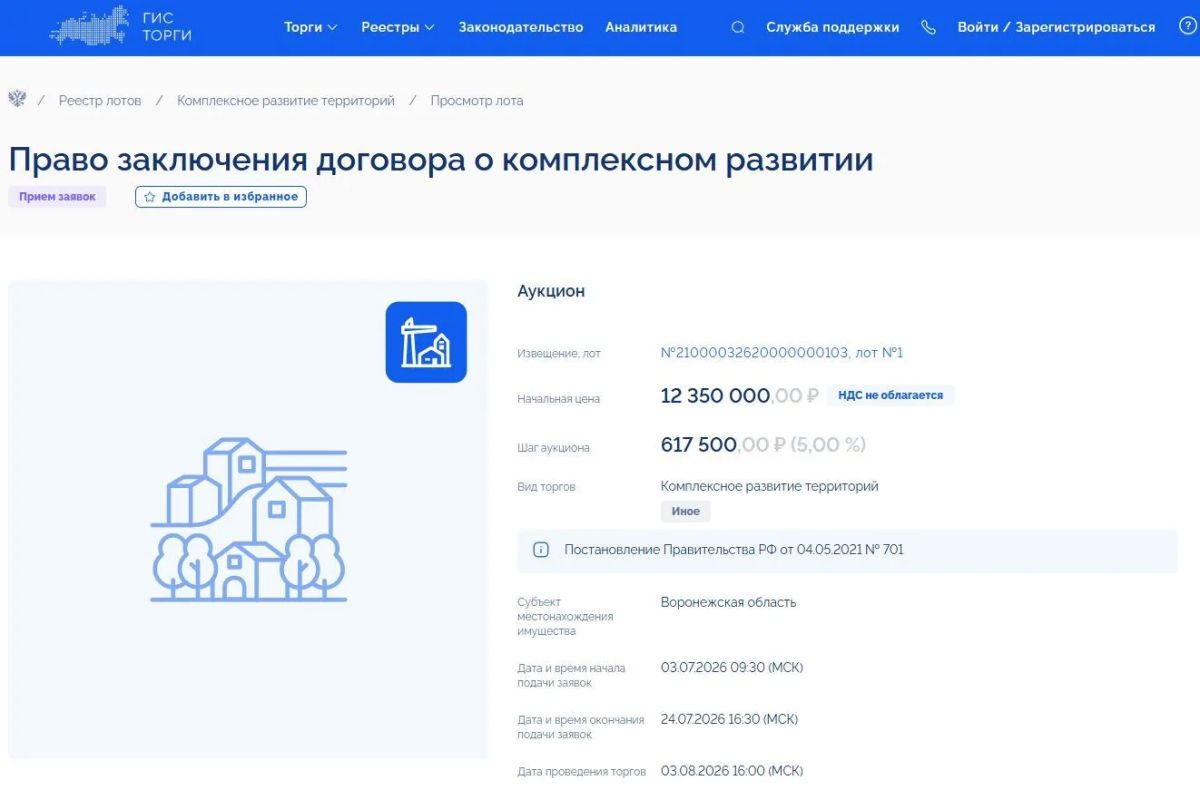Click the Прием заявок status badge
The image size is (1200, 790).
(57, 197)
